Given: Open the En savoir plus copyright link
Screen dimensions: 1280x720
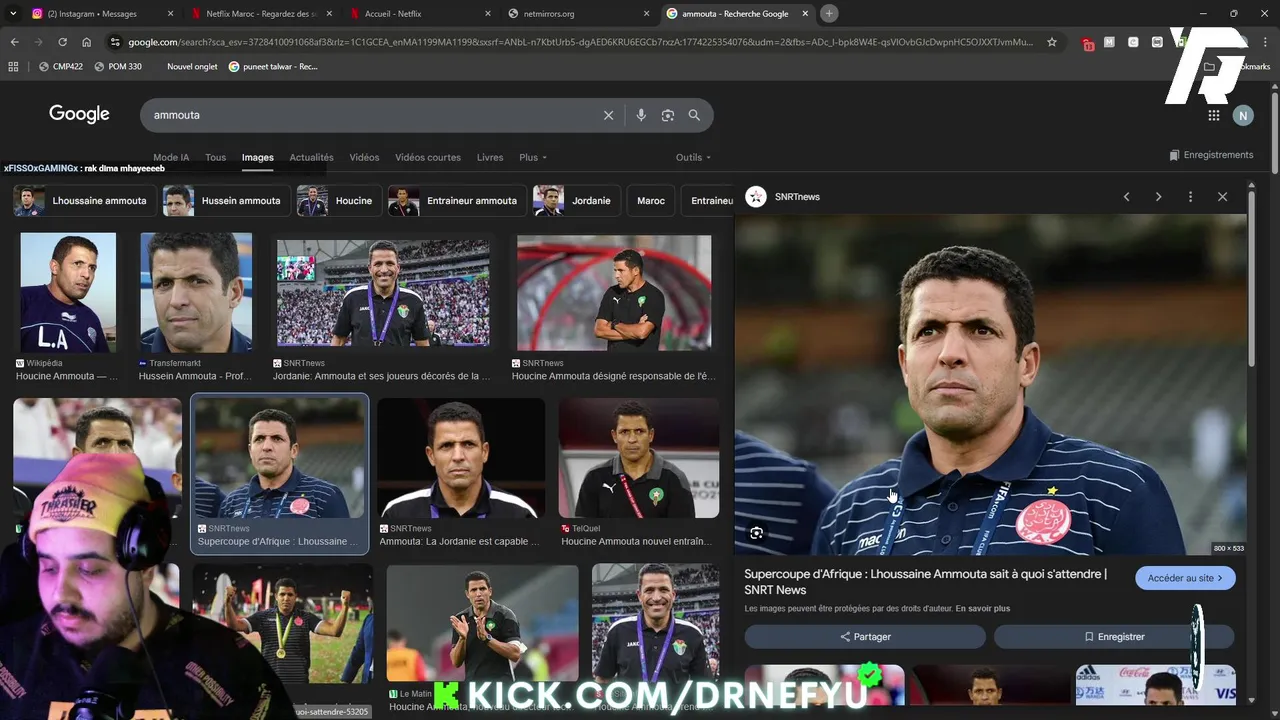Looking at the screenshot, I should [982, 608].
